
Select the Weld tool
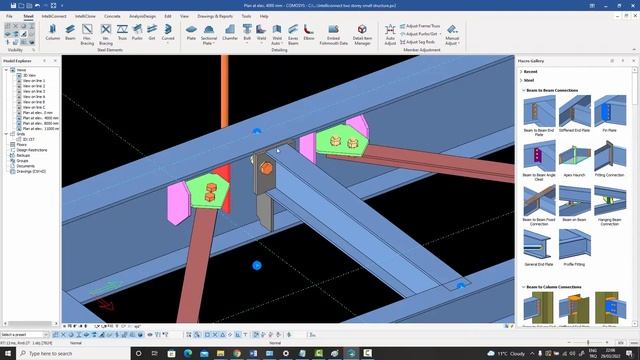tap(261, 33)
